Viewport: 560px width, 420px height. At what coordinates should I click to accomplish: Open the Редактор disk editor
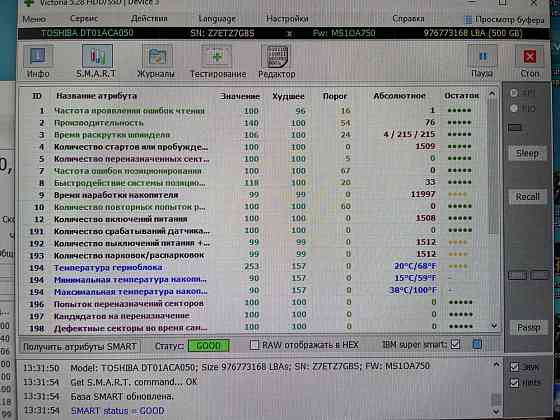(x=277, y=61)
